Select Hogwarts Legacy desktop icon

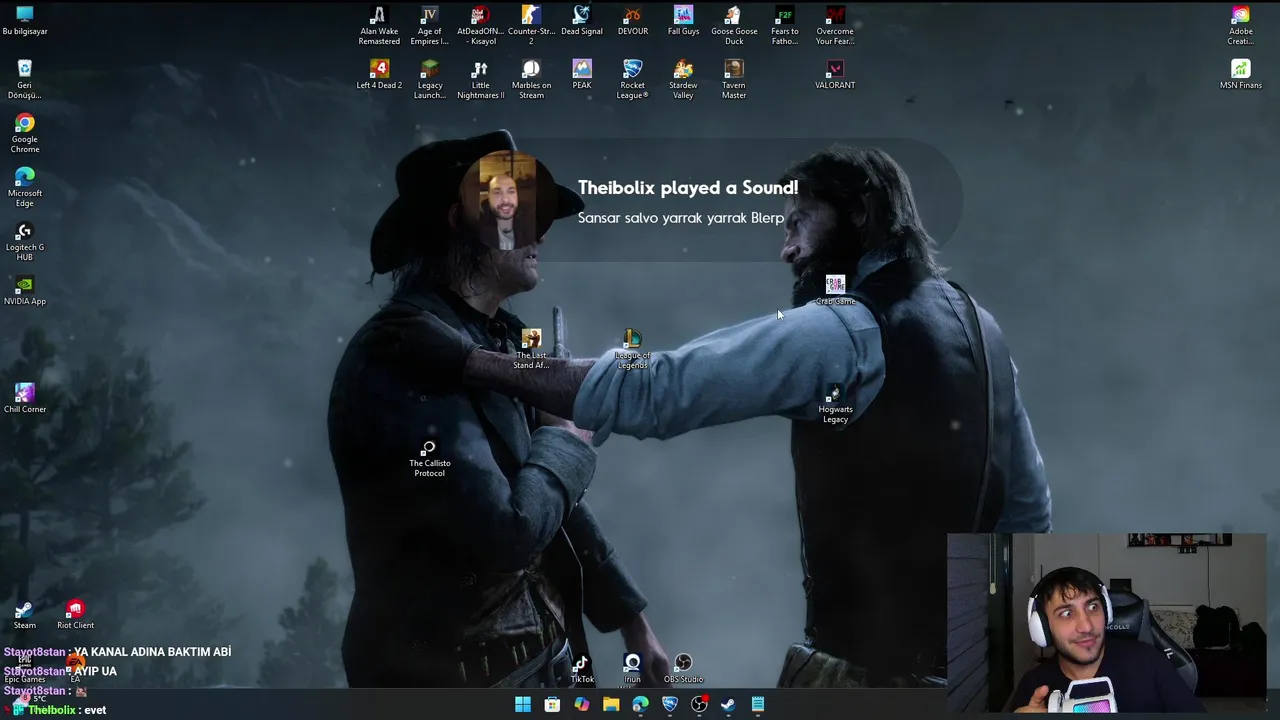click(x=835, y=404)
